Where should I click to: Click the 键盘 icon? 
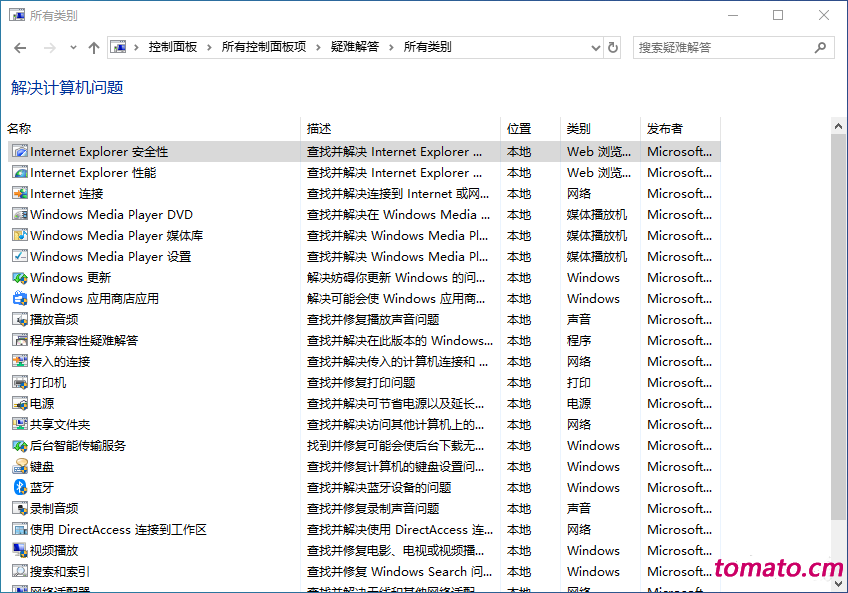(20, 466)
